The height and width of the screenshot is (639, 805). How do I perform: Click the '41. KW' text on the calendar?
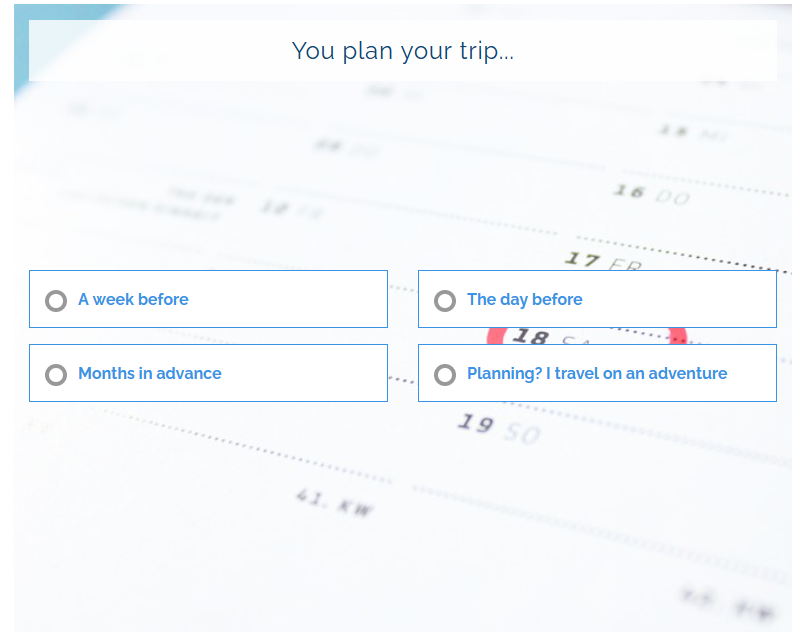pos(334,501)
